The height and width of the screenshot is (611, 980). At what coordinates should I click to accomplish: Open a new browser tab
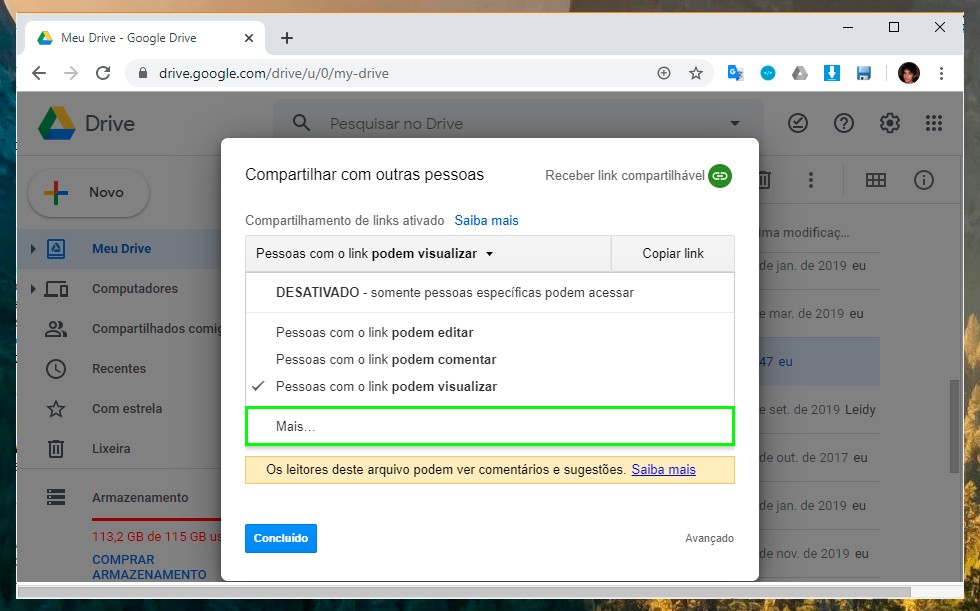(x=287, y=38)
